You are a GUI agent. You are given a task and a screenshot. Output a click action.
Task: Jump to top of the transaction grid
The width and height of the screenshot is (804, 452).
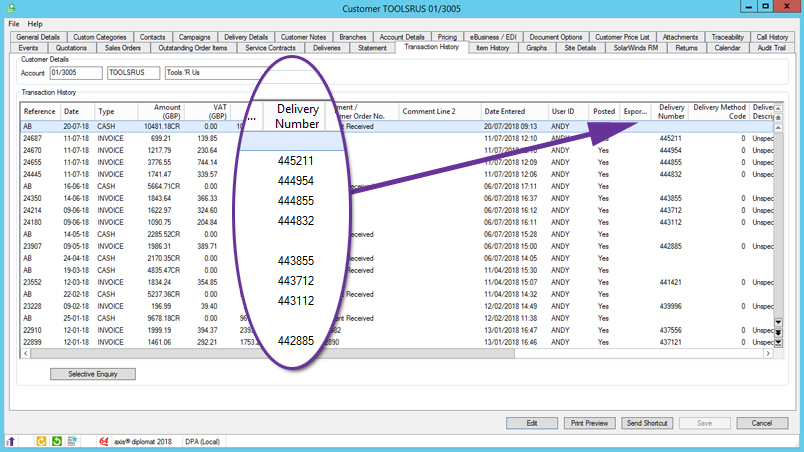click(x=778, y=108)
